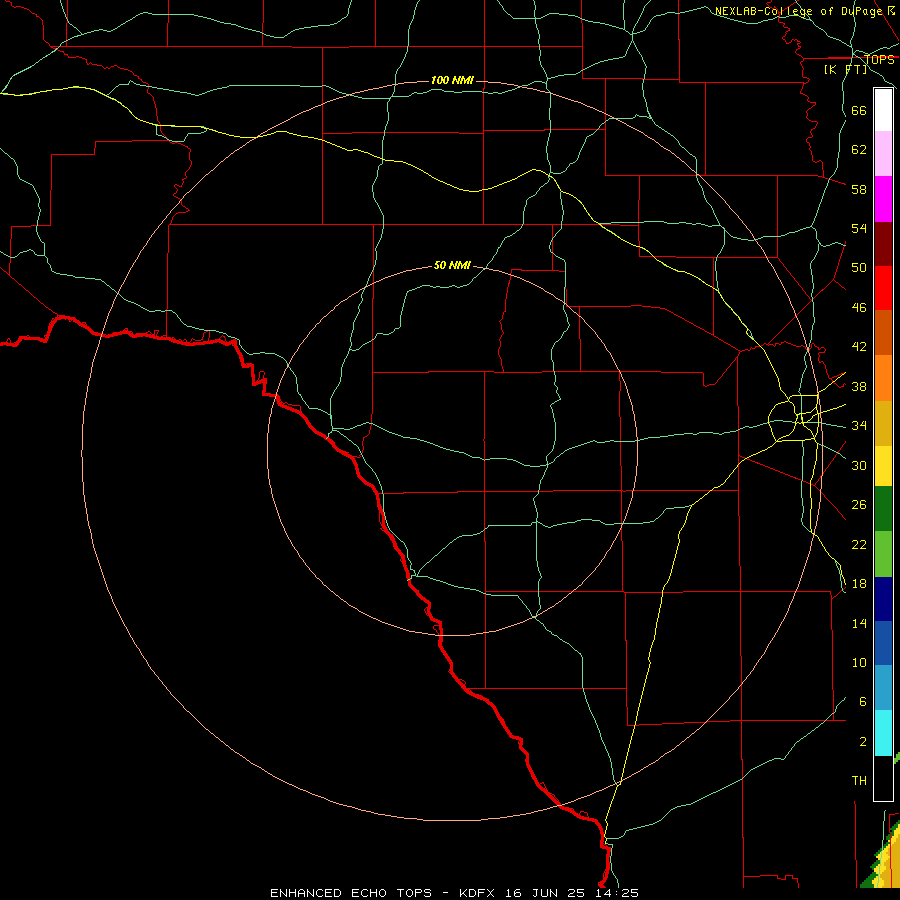Viewport: 900px width, 900px height.
Task: Click the light pink legend swatch
Action: coord(883,154)
